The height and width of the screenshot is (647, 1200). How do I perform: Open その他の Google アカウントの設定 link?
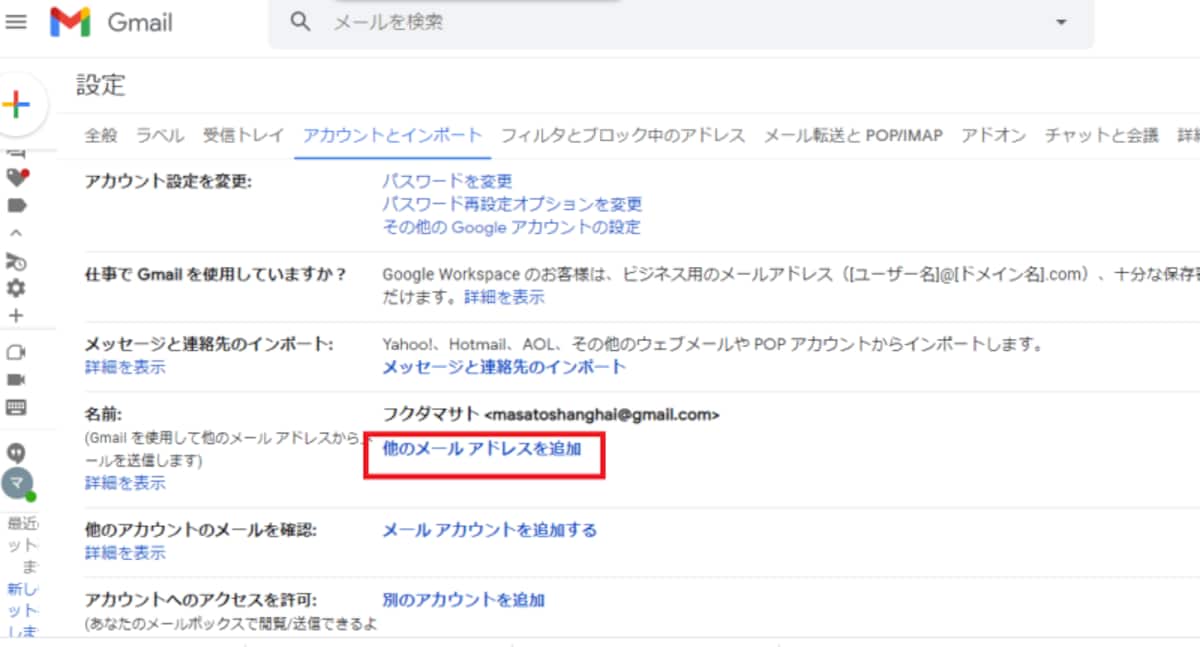click(x=512, y=227)
